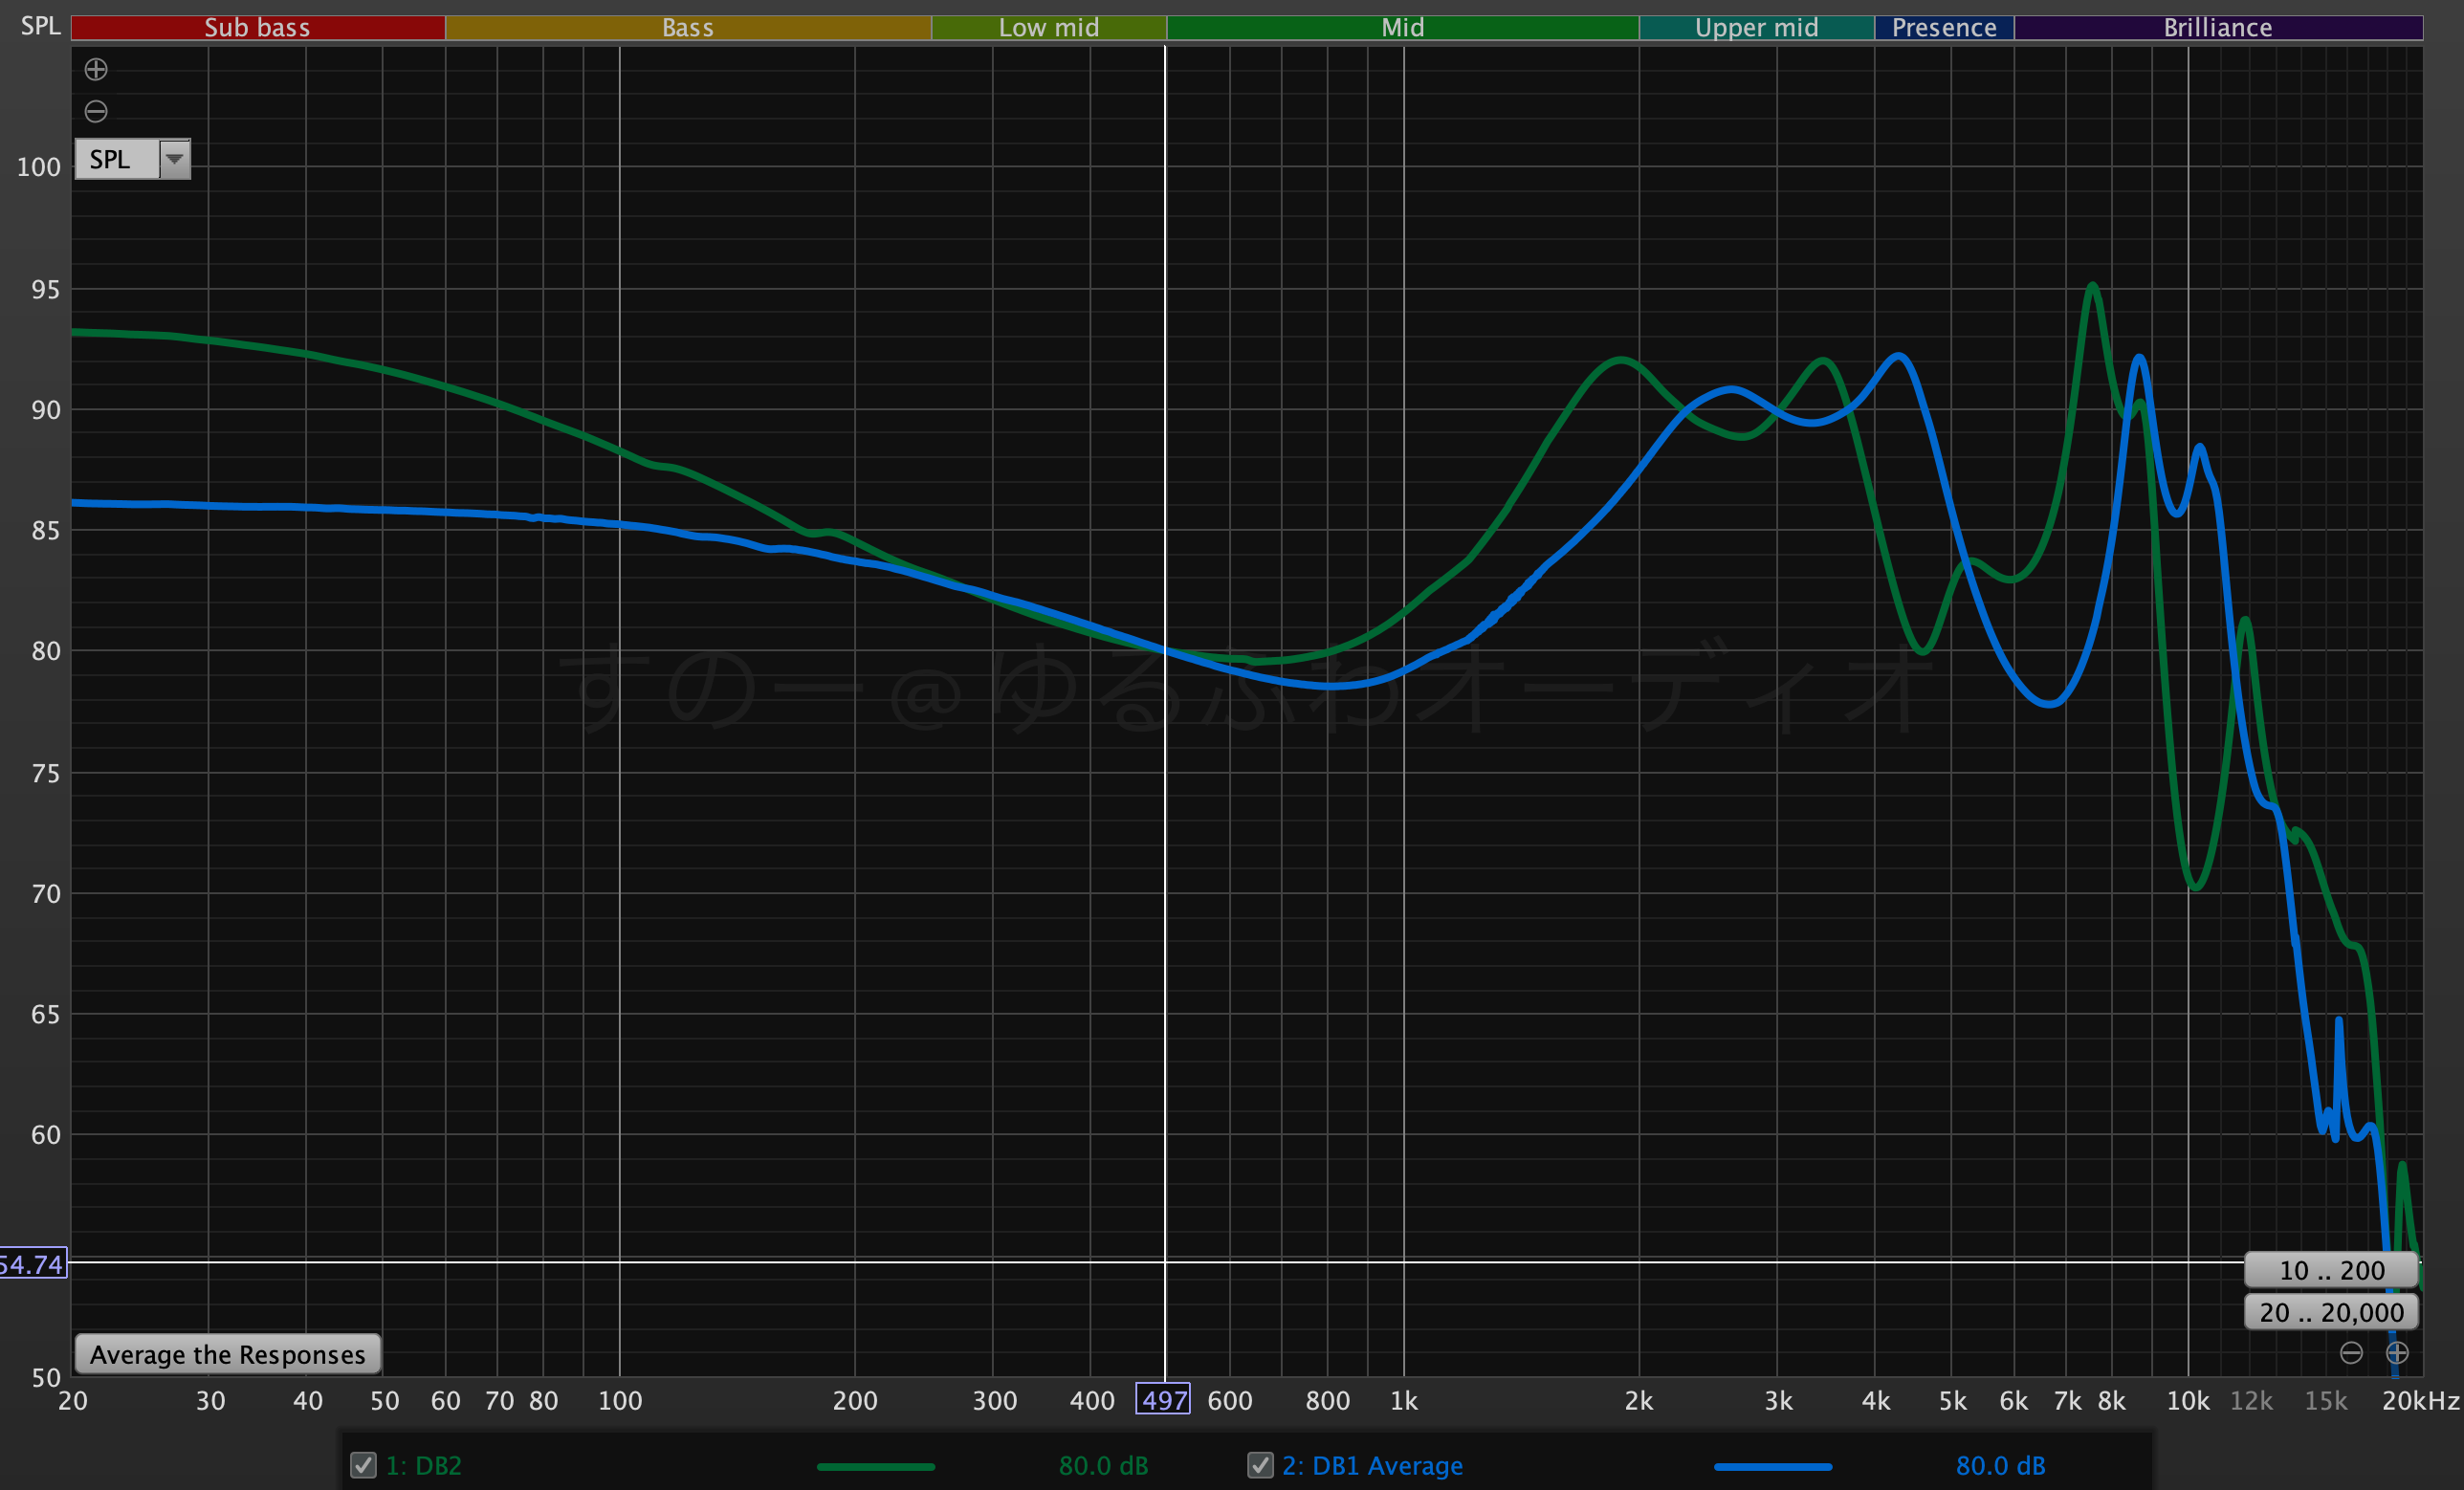
Task: Click Average the Responses button
Action: (x=228, y=1354)
